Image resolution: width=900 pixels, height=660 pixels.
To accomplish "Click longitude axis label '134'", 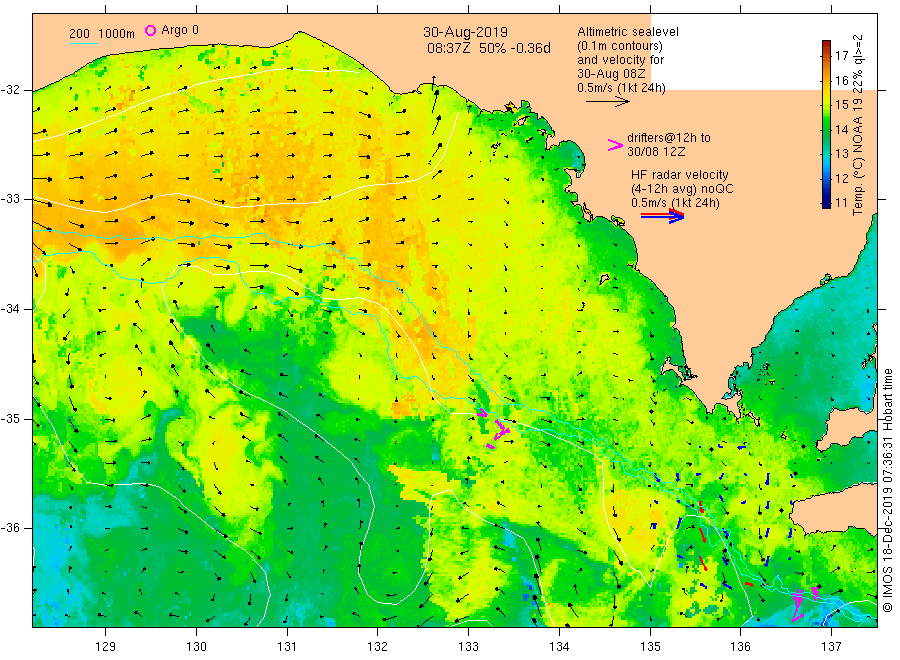I will point(559,647).
